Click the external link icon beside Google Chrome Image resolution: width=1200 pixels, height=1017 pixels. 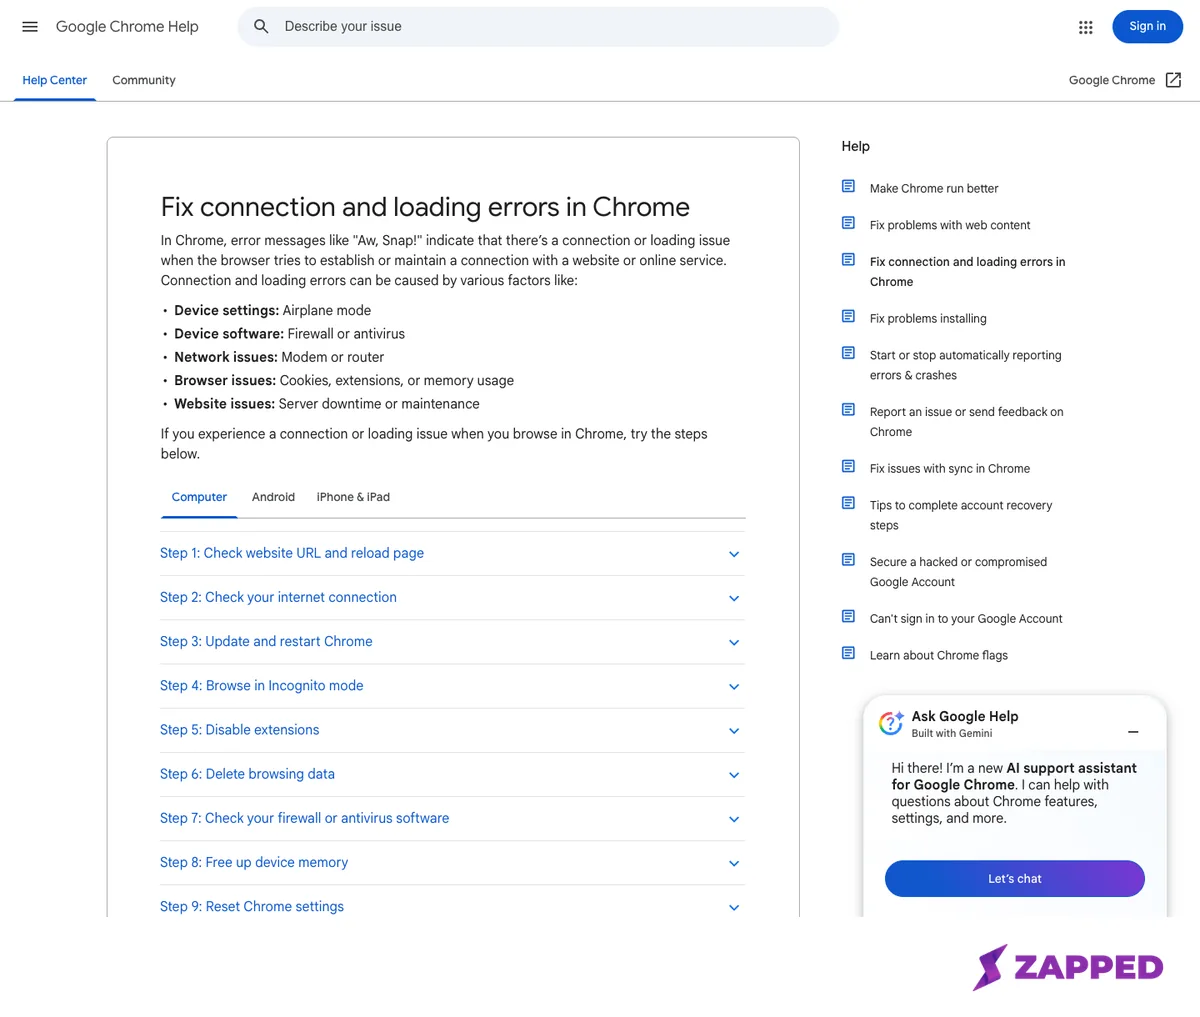point(1173,80)
